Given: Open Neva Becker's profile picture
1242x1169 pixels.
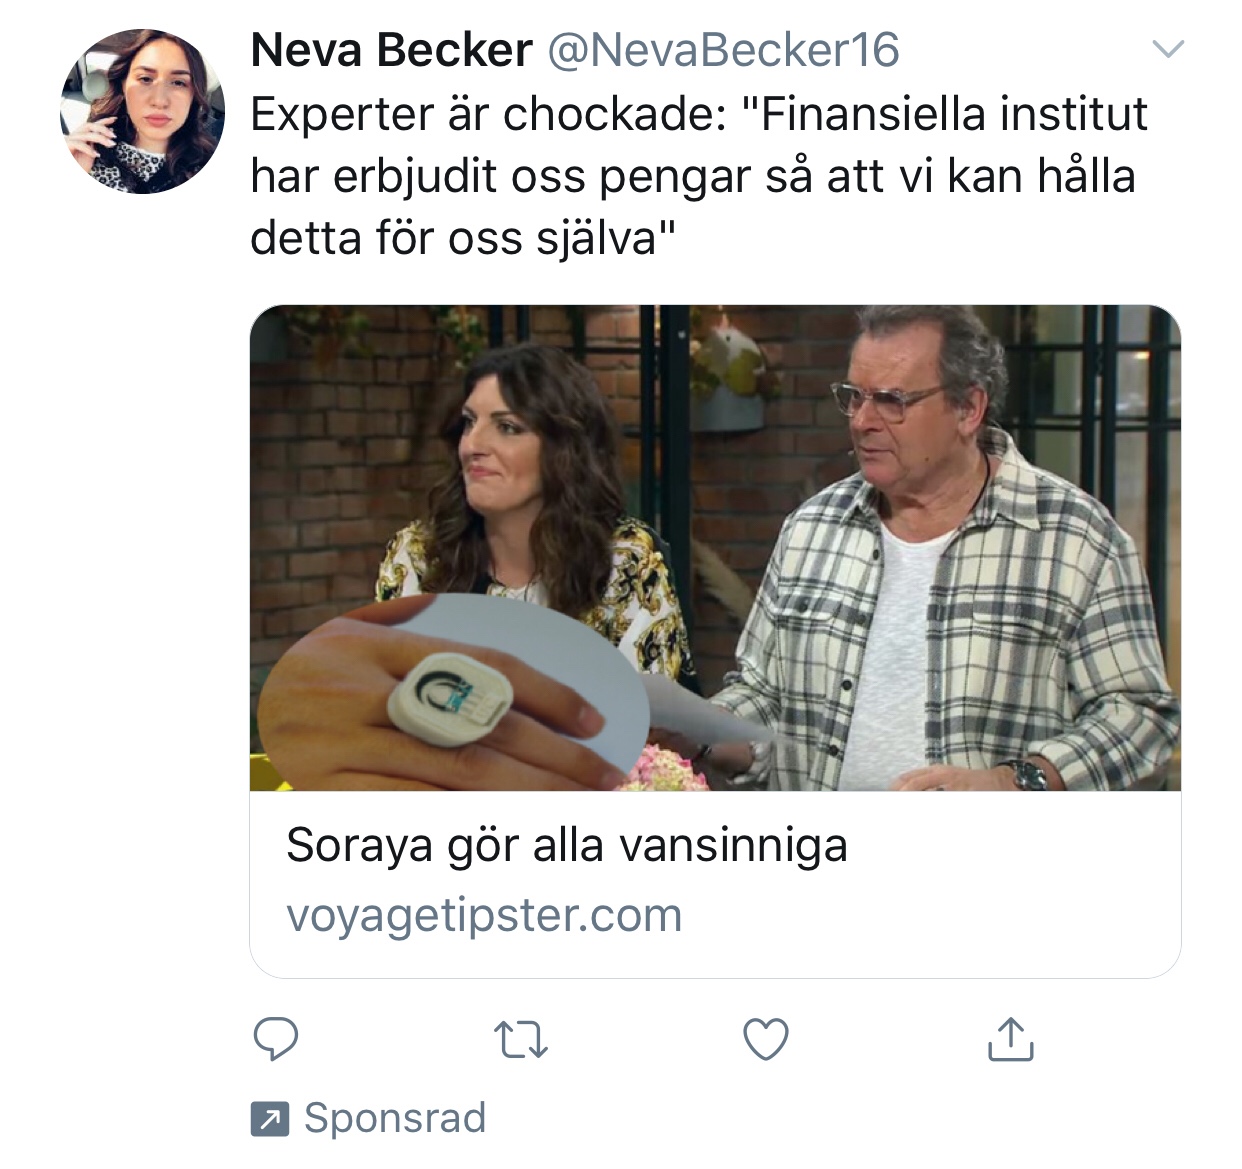Looking at the screenshot, I should click(142, 110).
